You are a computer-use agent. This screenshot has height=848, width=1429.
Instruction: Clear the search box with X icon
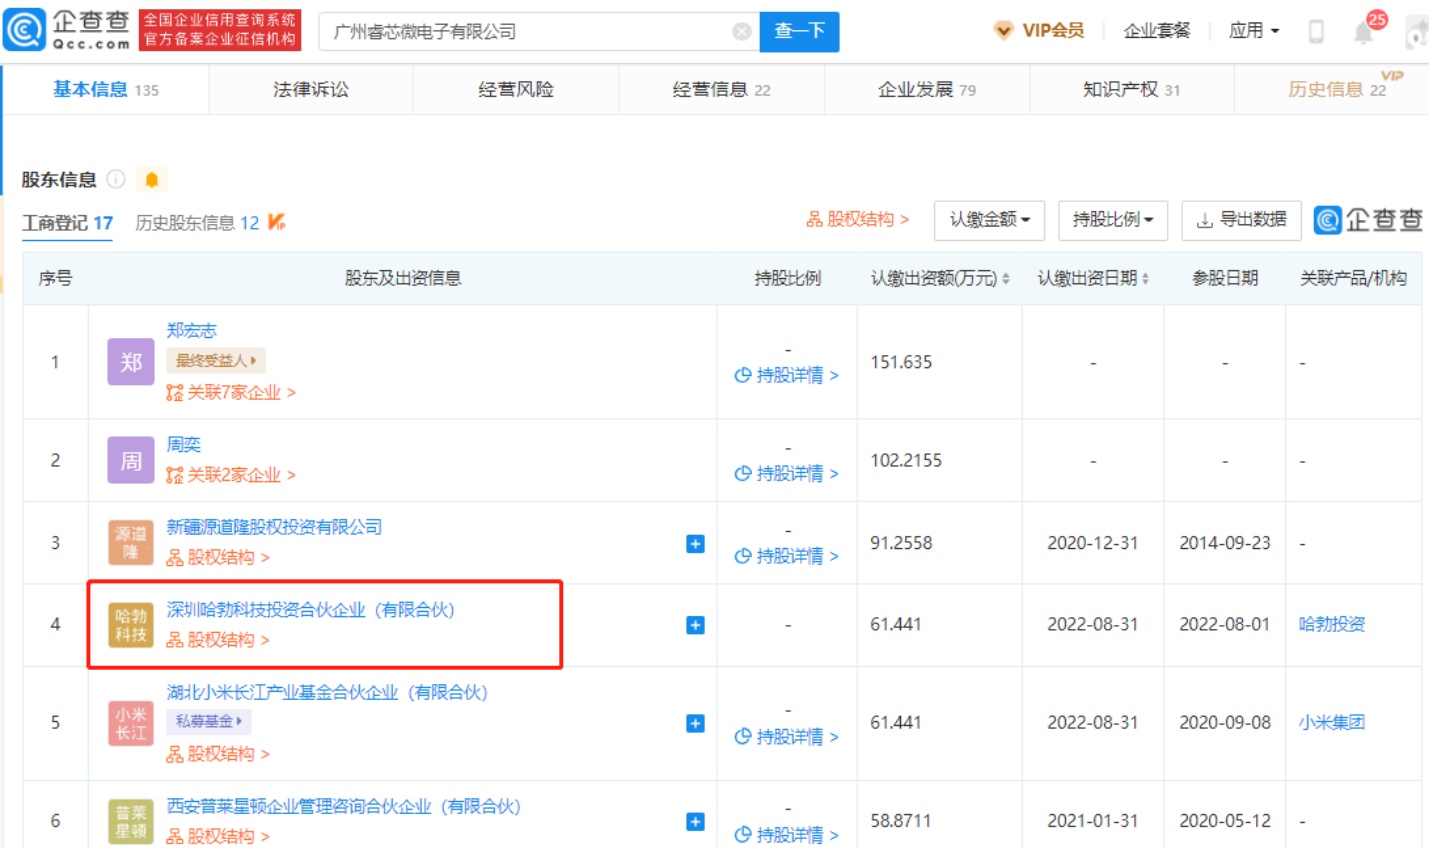click(x=741, y=32)
